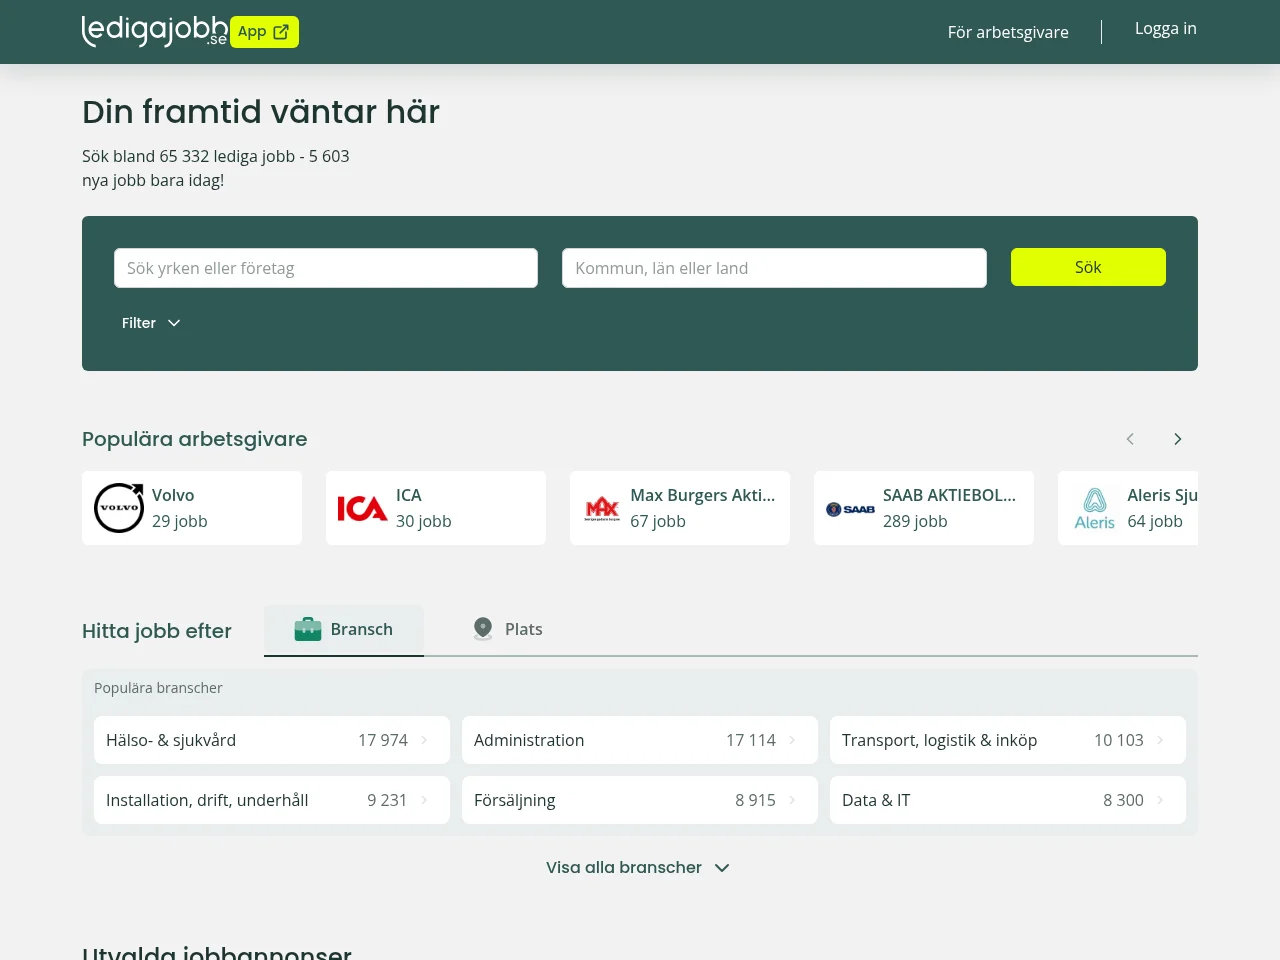Focus the Sök yrken eller företag field
1280x960 pixels.
pyautogui.click(x=326, y=268)
